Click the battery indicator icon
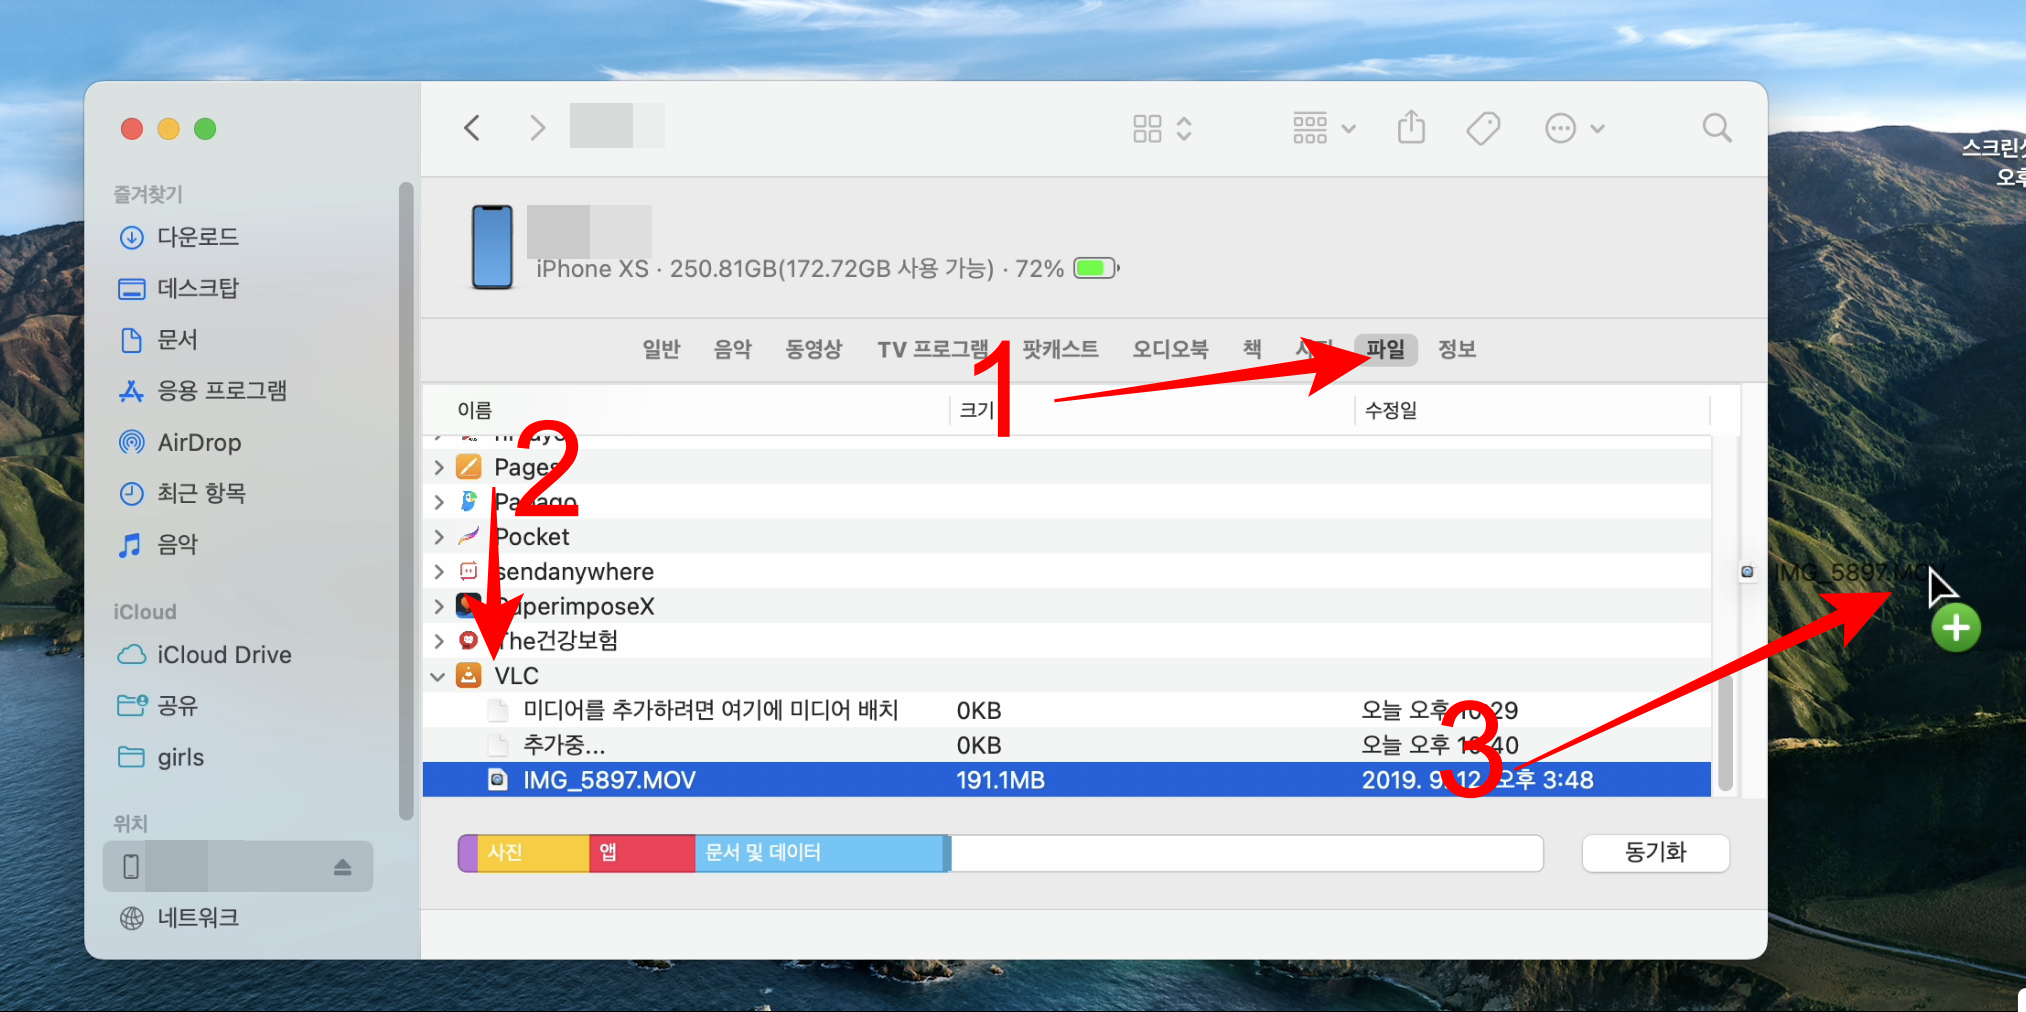The height and width of the screenshot is (1012, 2026). click(x=1096, y=268)
